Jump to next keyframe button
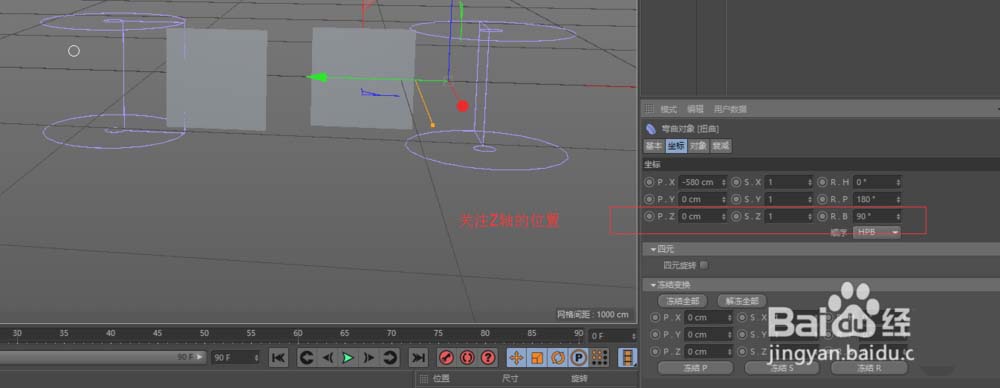1000x388 pixels. click(389, 358)
